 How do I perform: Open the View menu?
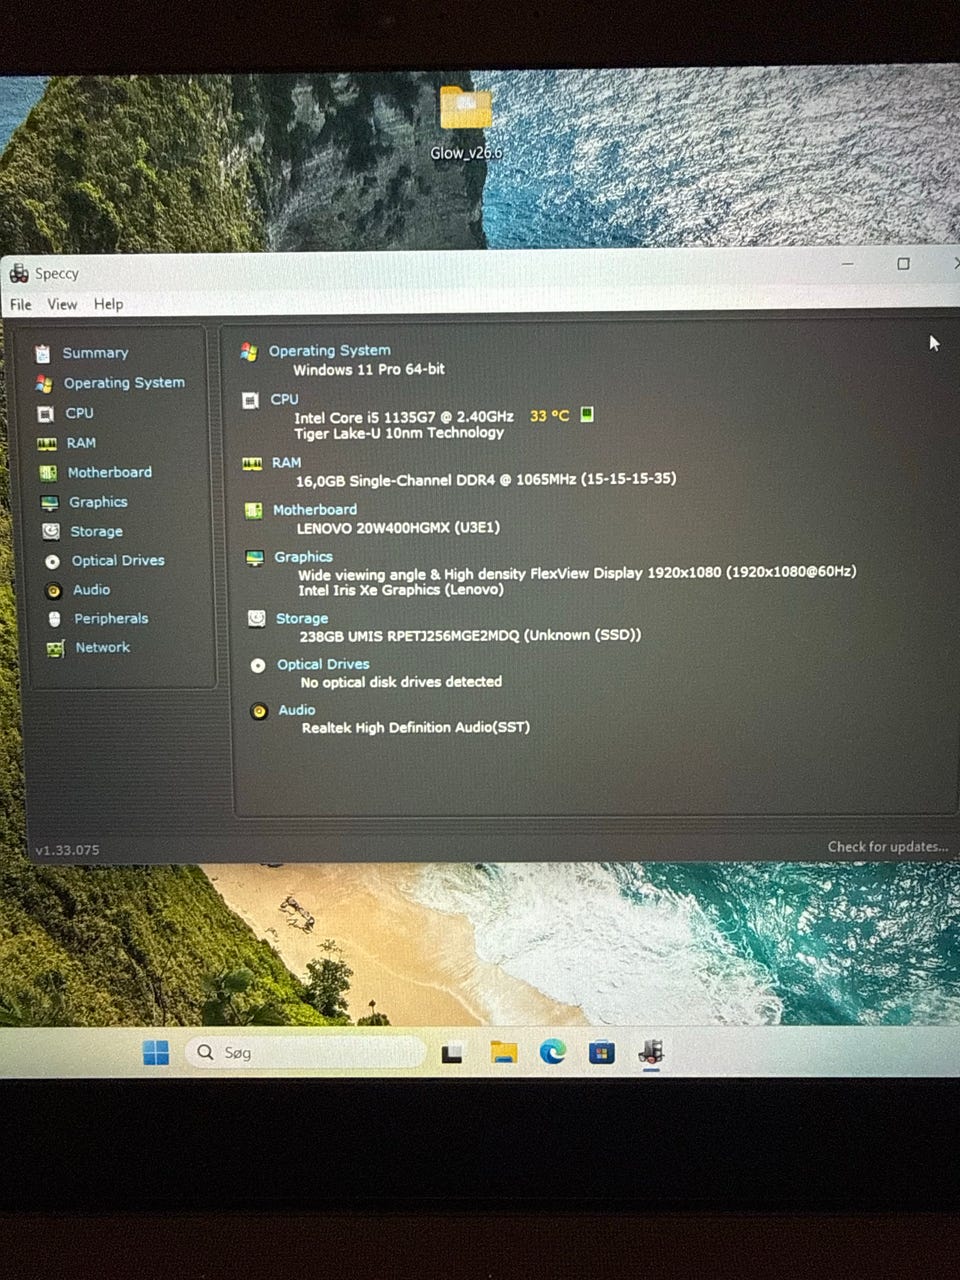point(62,304)
